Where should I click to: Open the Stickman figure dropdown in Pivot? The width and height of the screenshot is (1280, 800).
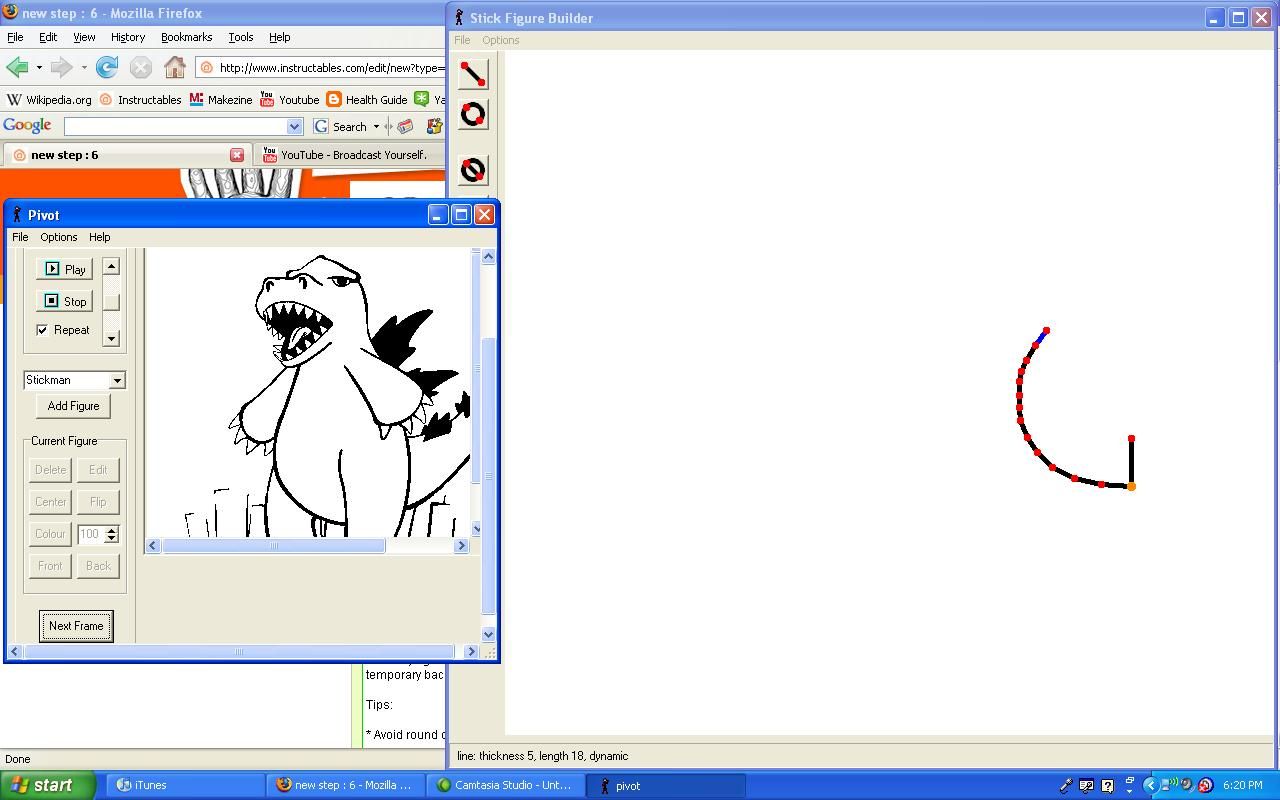tap(117, 380)
